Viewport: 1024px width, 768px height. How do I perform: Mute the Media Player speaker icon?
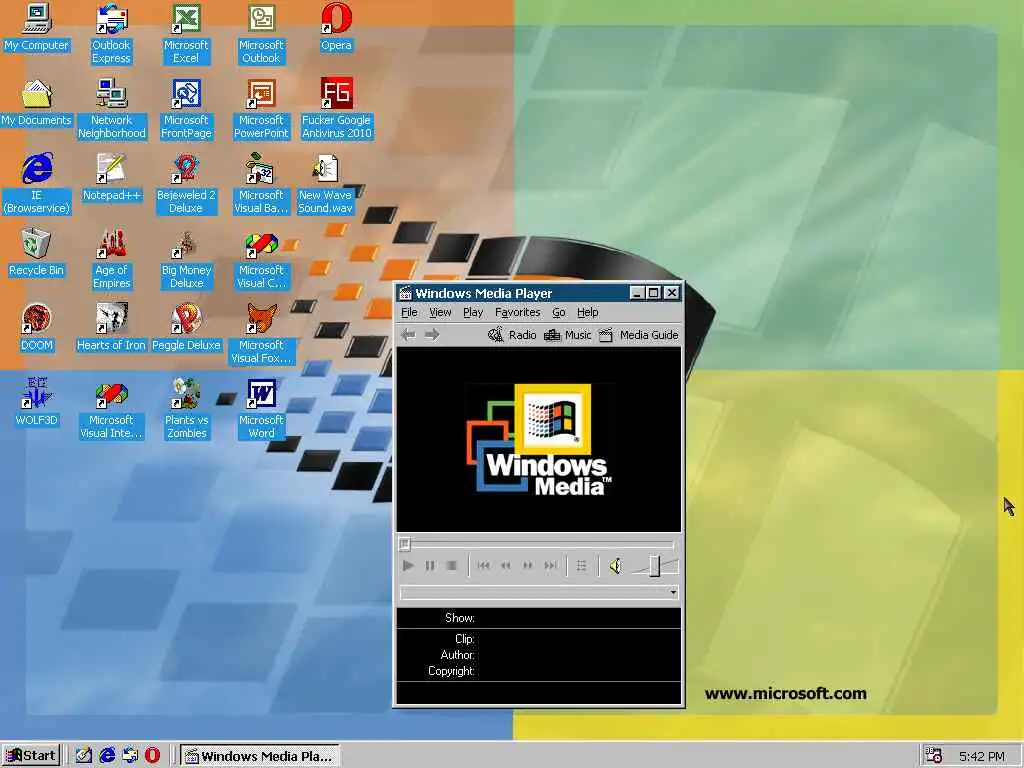coord(615,566)
